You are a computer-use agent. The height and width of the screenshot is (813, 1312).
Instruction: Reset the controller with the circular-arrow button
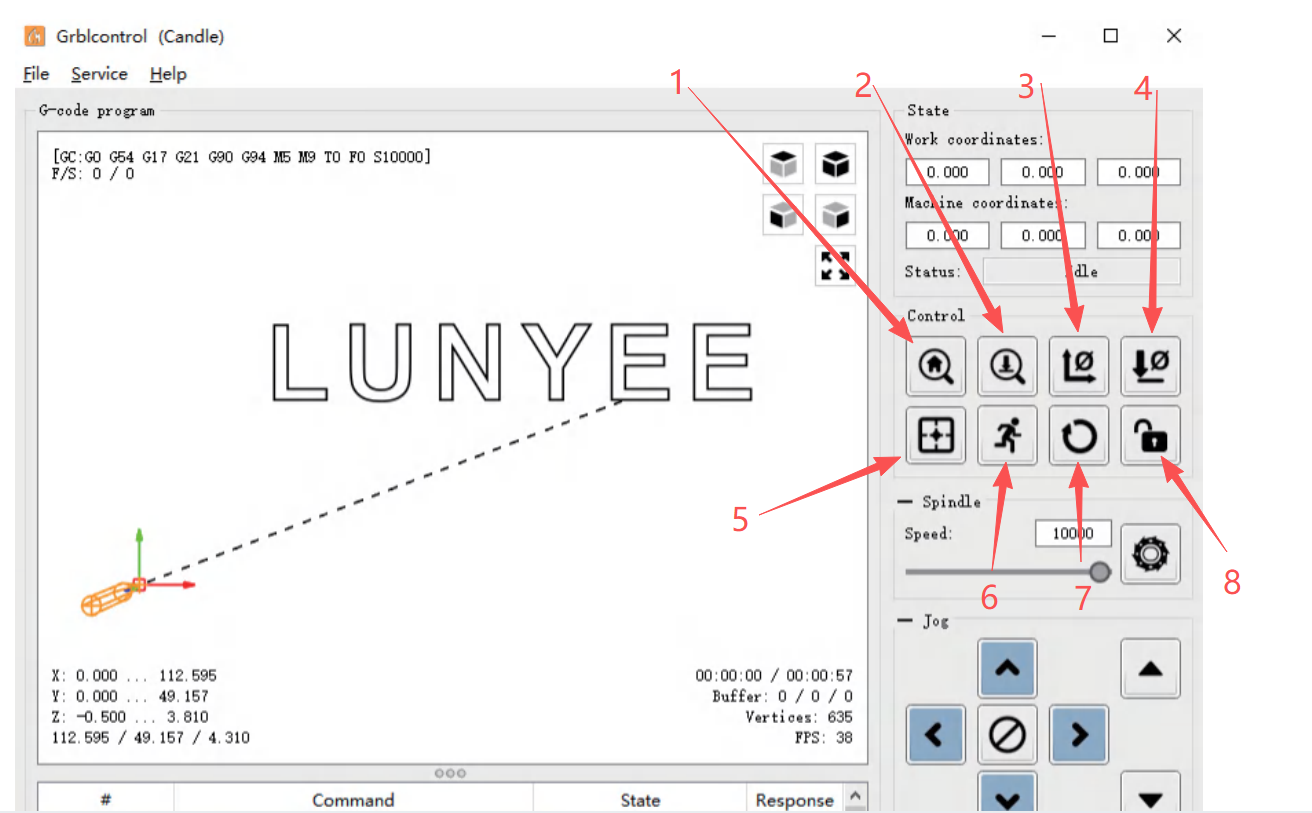[x=1079, y=435]
